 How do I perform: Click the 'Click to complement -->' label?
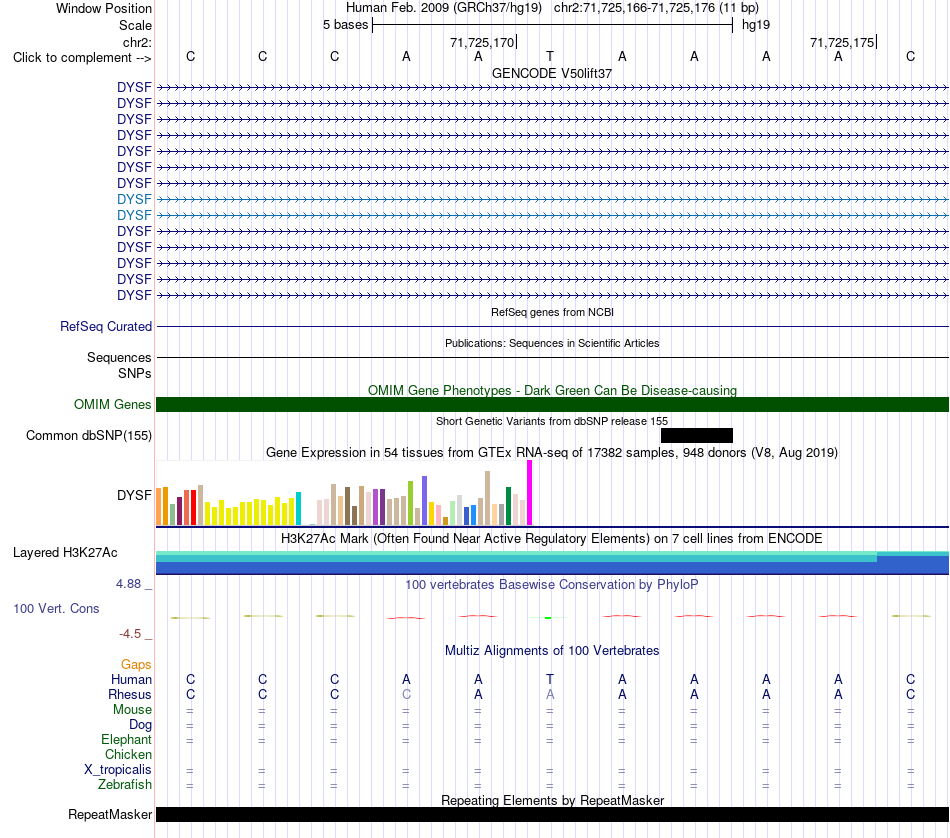click(x=82, y=58)
